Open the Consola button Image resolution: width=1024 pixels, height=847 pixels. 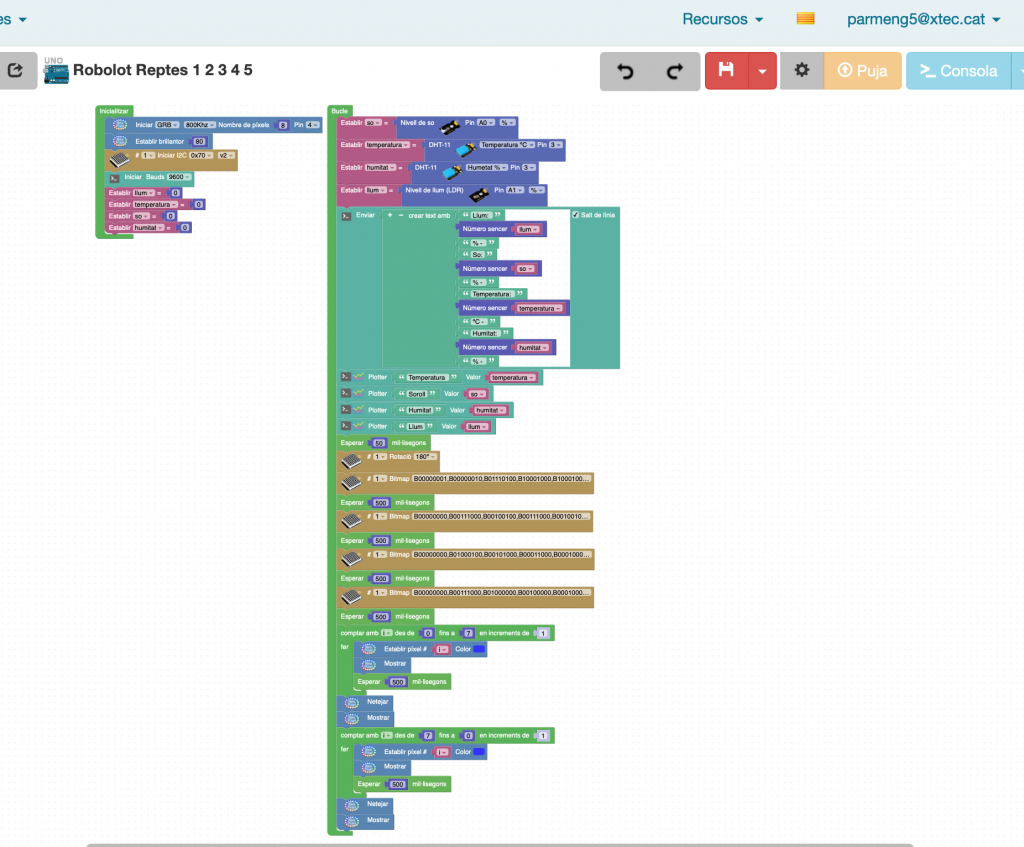[958, 71]
